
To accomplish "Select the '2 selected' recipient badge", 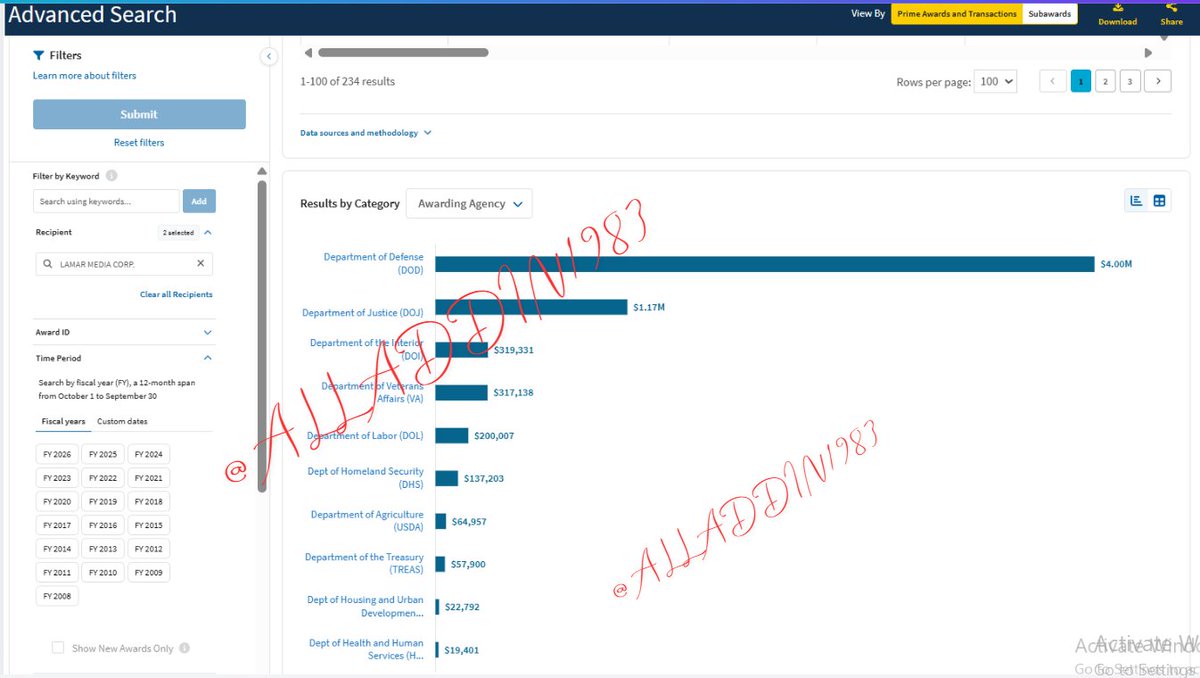I will (179, 232).
